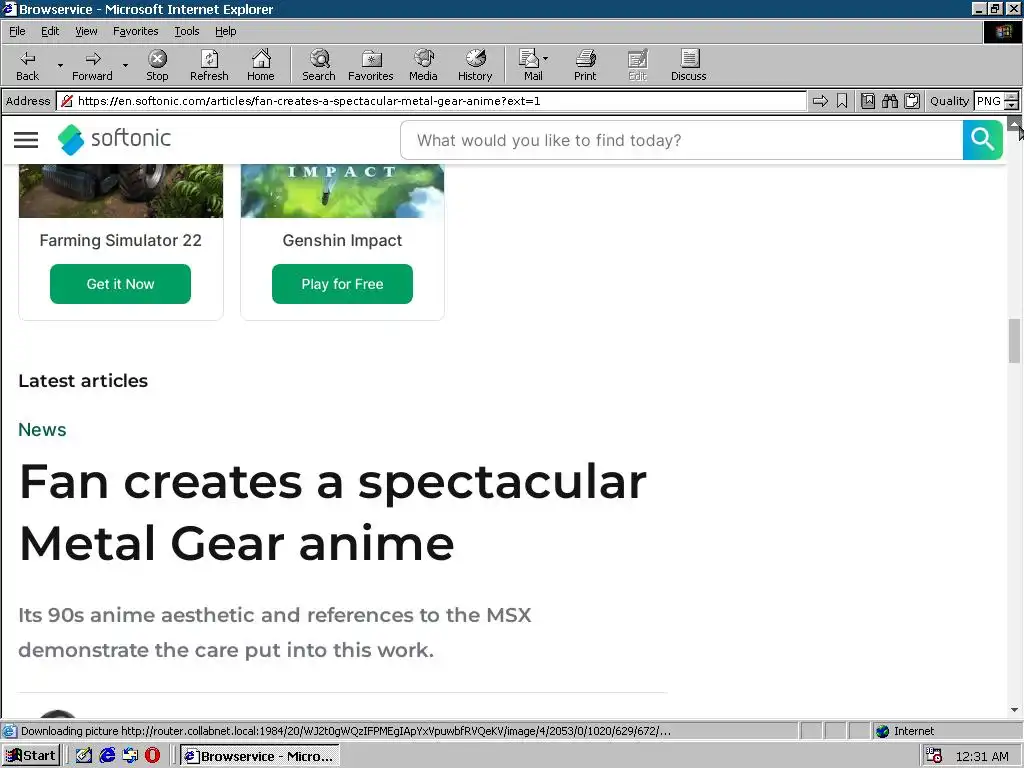This screenshot has width=1024, height=768.
Task: Click the Mail toolbar button
Action: click(x=530, y=65)
